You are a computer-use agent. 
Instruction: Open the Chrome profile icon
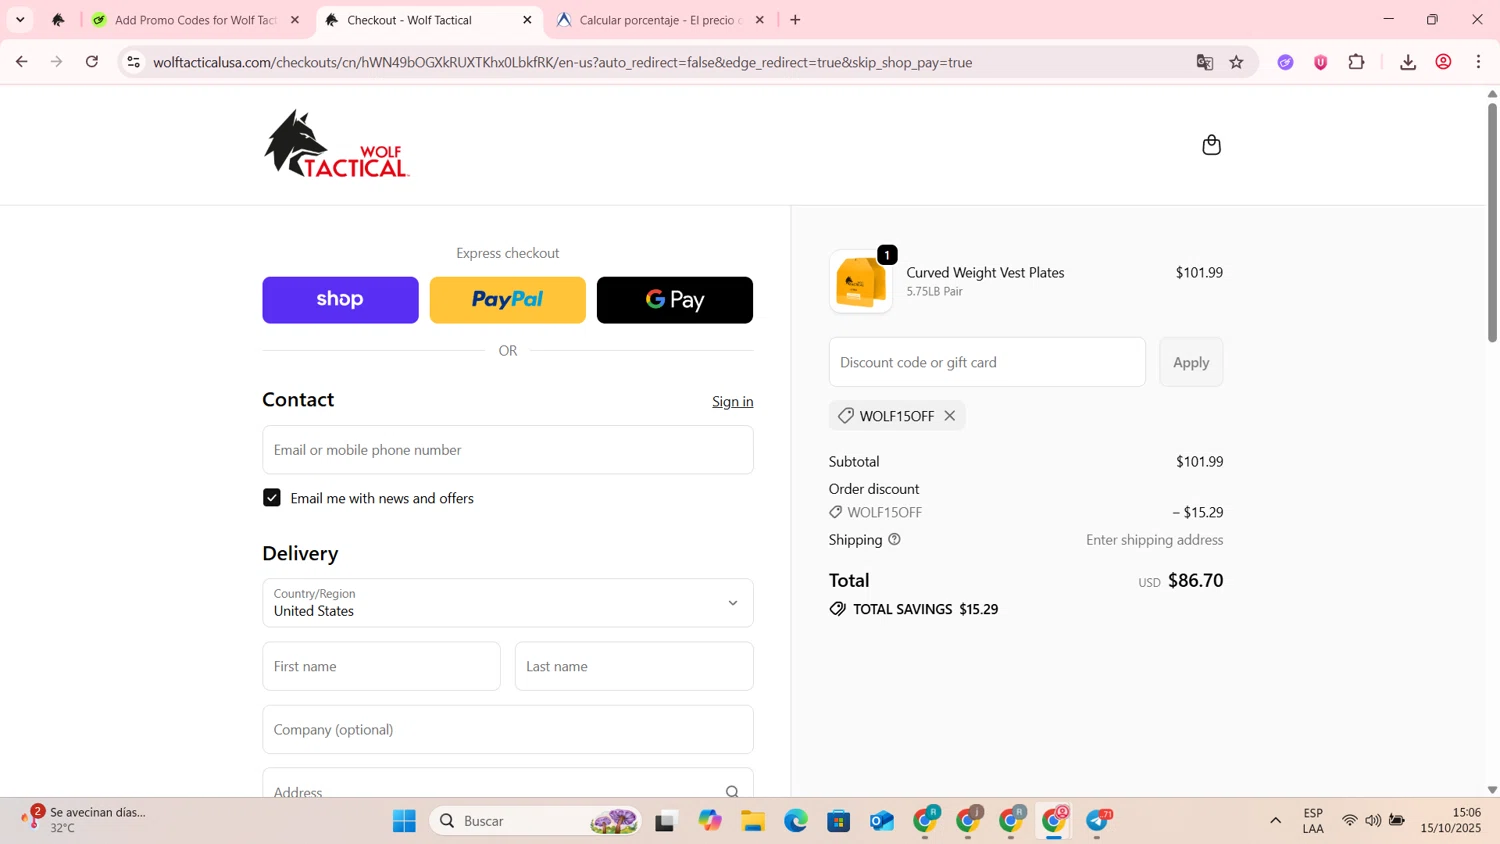coord(1444,62)
